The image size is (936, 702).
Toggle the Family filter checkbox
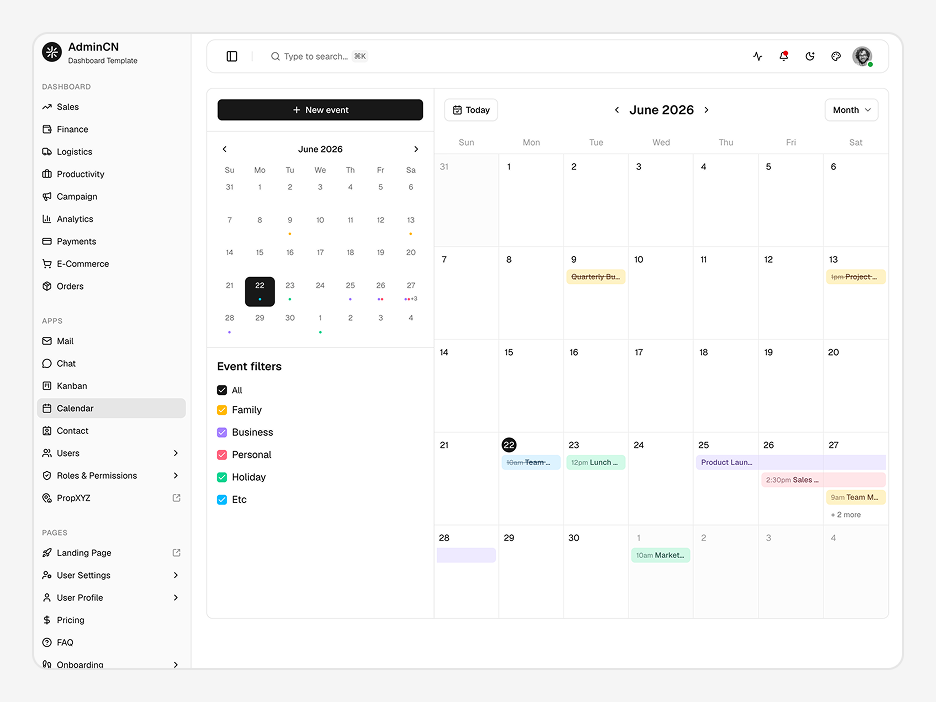pyautogui.click(x=222, y=410)
